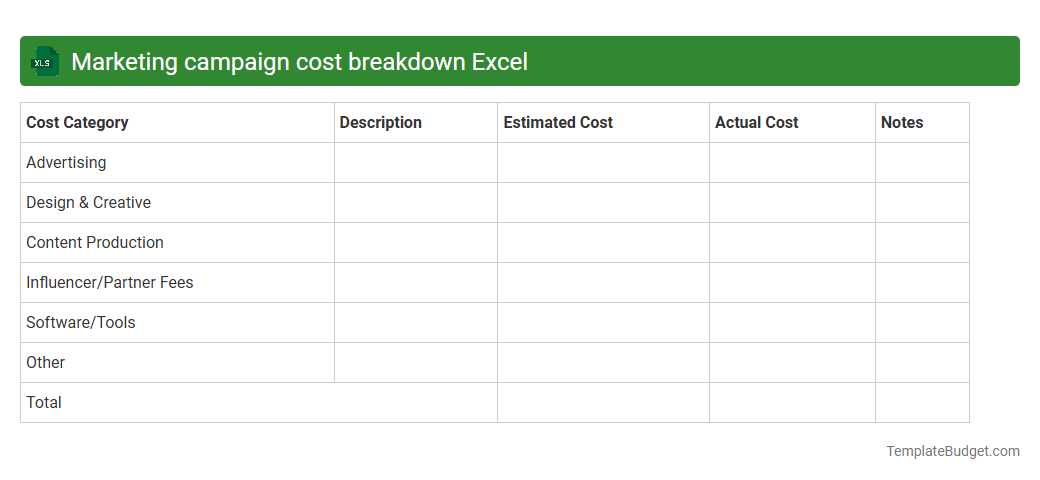This screenshot has height=480, width=1040.
Task: Click the XLS file icon in header
Action: coord(44,62)
